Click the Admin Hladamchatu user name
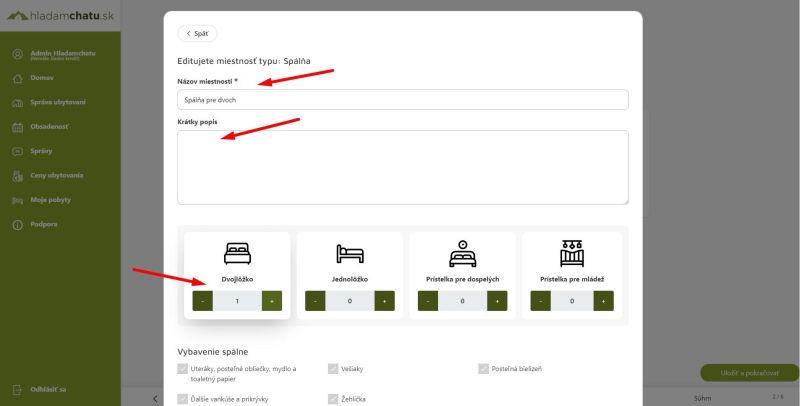The height and width of the screenshot is (406, 800). 63,53
